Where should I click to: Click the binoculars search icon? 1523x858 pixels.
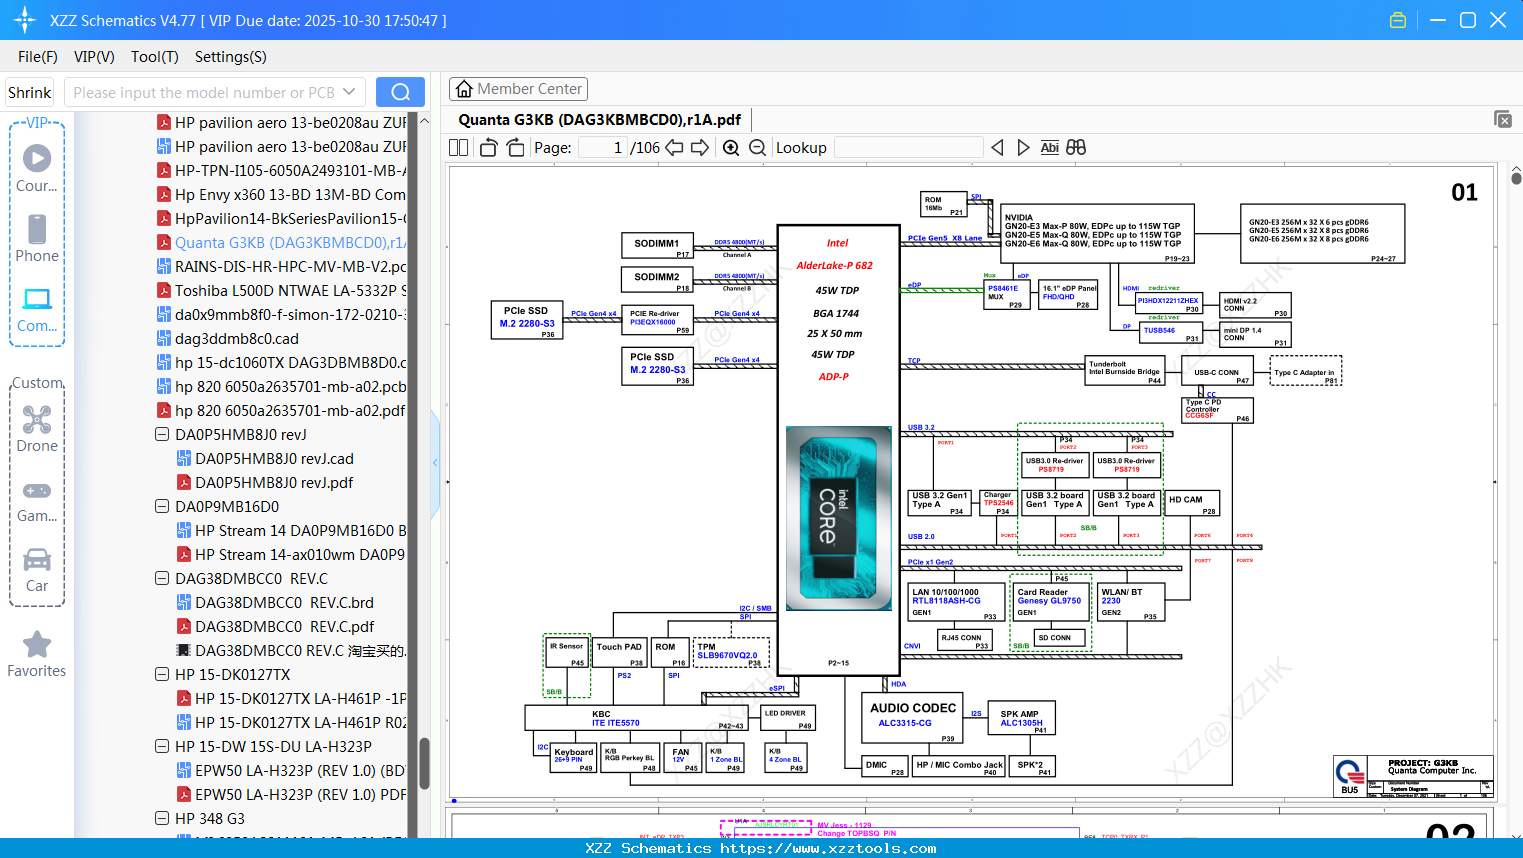(x=1076, y=147)
